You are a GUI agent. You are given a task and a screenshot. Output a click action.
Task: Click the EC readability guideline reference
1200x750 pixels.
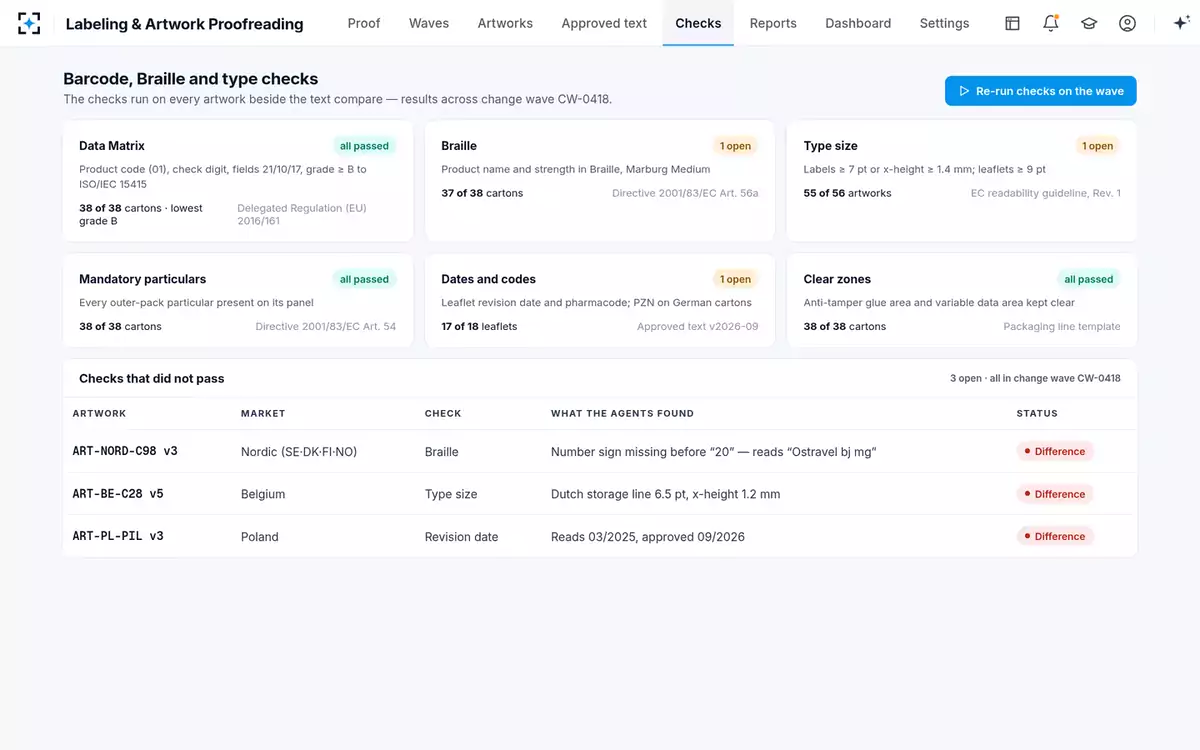(1046, 193)
